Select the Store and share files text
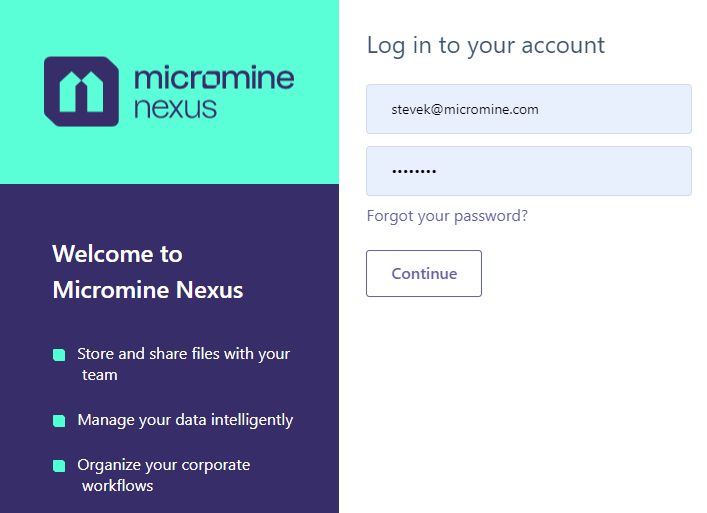 pyautogui.click(x=183, y=364)
